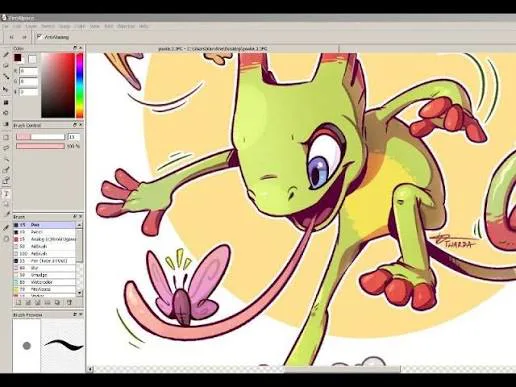Image resolution: width=516 pixels, height=387 pixels.
Task: Toggle the AntiAliasing checkbox
Action: [x=40, y=37]
